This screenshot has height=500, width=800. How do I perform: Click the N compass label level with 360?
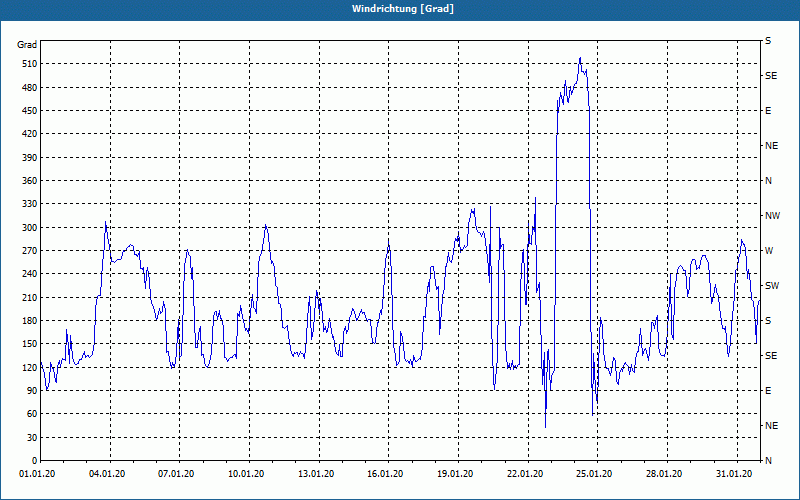click(768, 181)
